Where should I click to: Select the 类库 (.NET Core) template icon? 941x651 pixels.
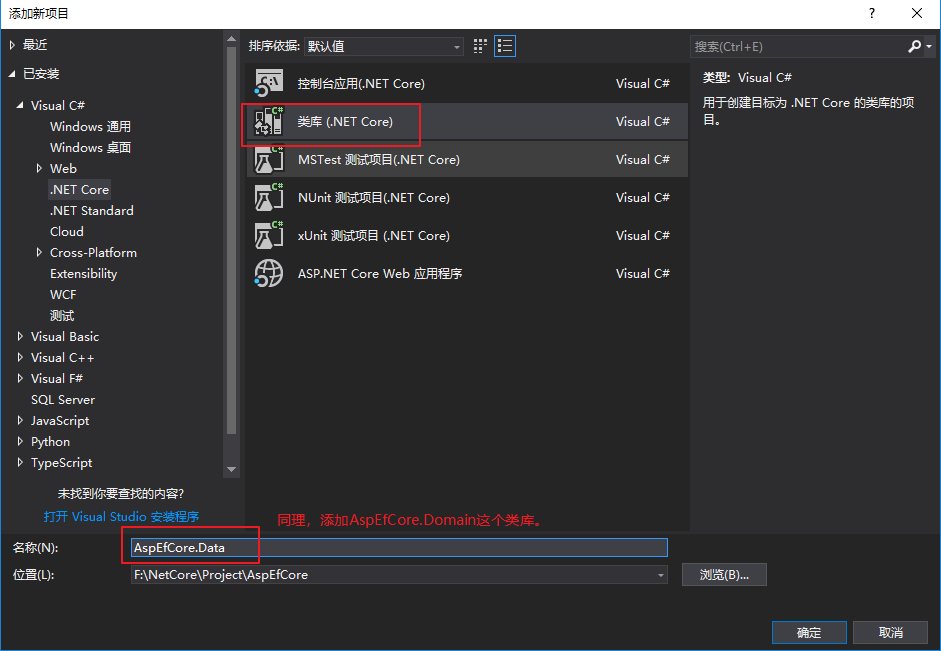(268, 121)
